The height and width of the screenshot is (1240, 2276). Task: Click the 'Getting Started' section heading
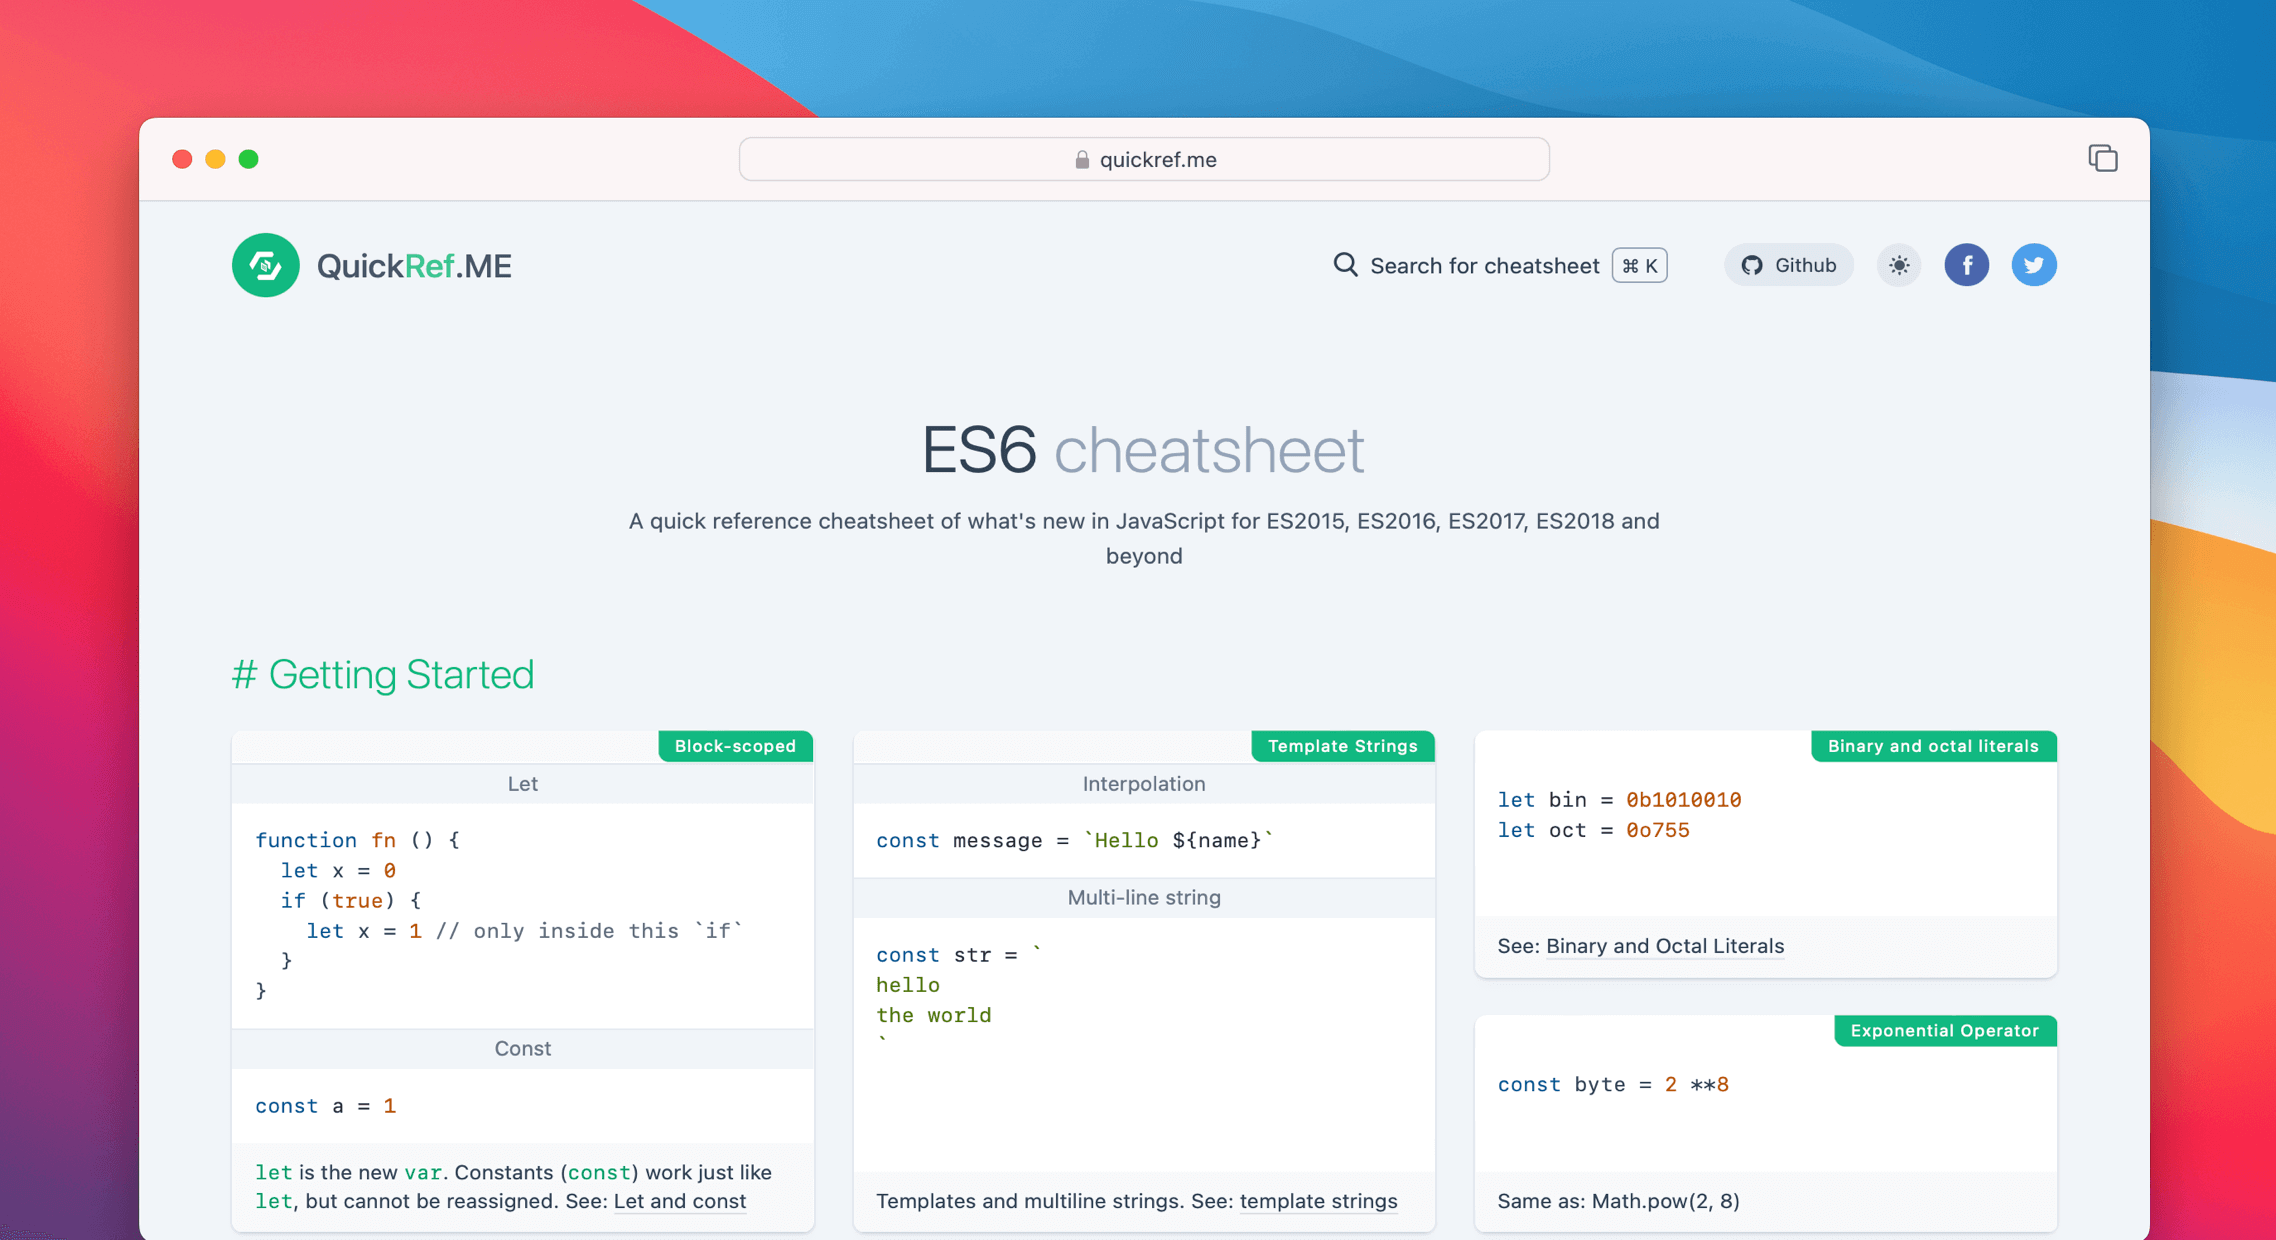click(x=383, y=675)
